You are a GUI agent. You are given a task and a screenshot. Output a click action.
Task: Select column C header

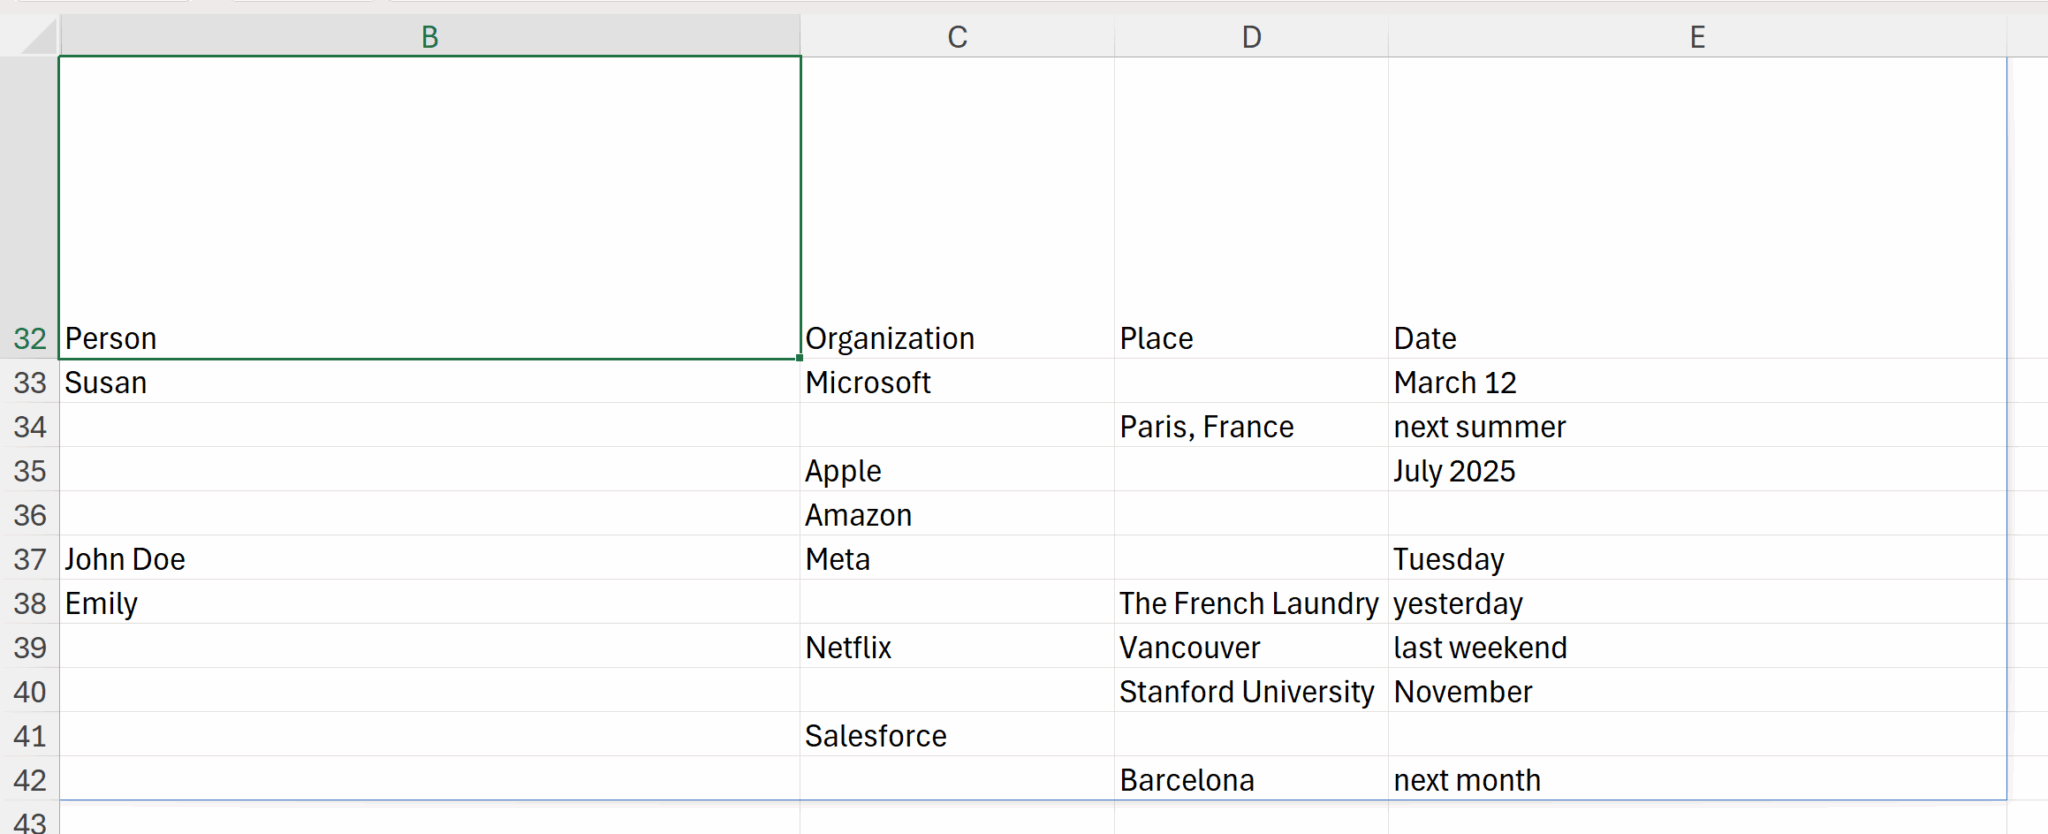957,36
